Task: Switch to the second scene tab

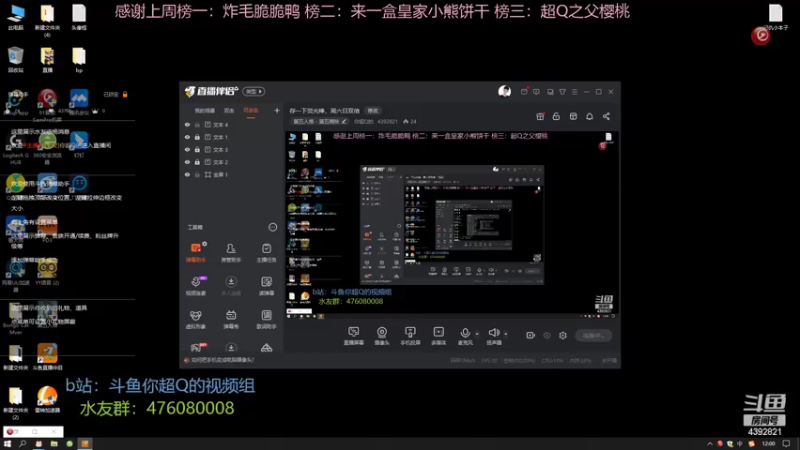Action: pos(229,111)
